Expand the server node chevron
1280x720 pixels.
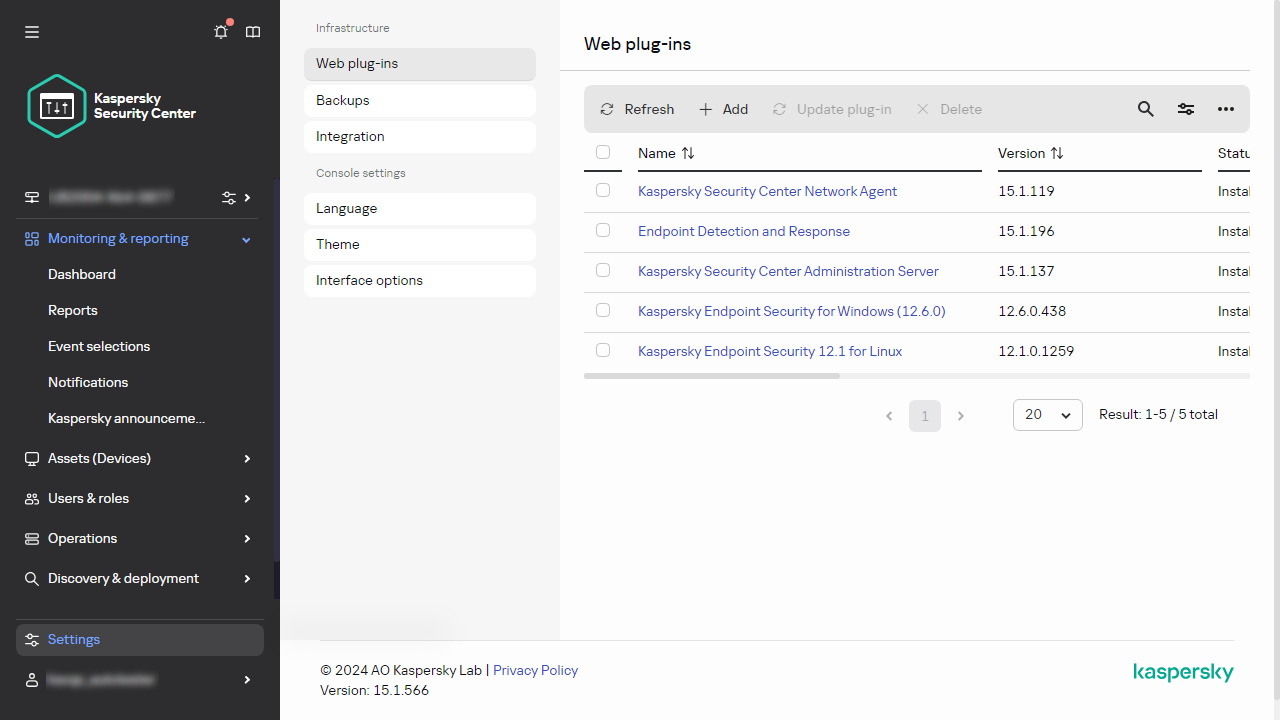coord(247,198)
